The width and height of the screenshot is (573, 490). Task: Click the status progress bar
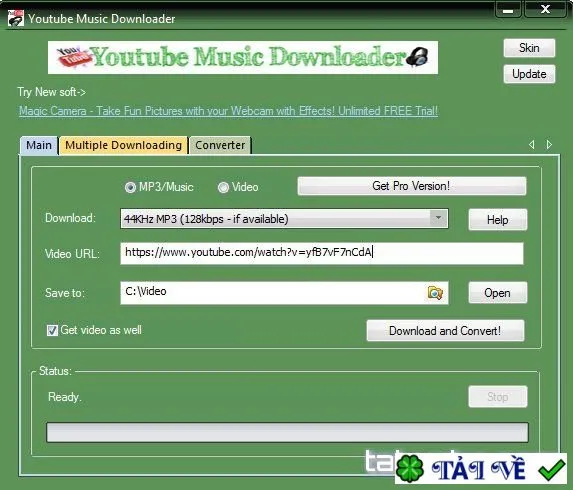tap(287, 432)
